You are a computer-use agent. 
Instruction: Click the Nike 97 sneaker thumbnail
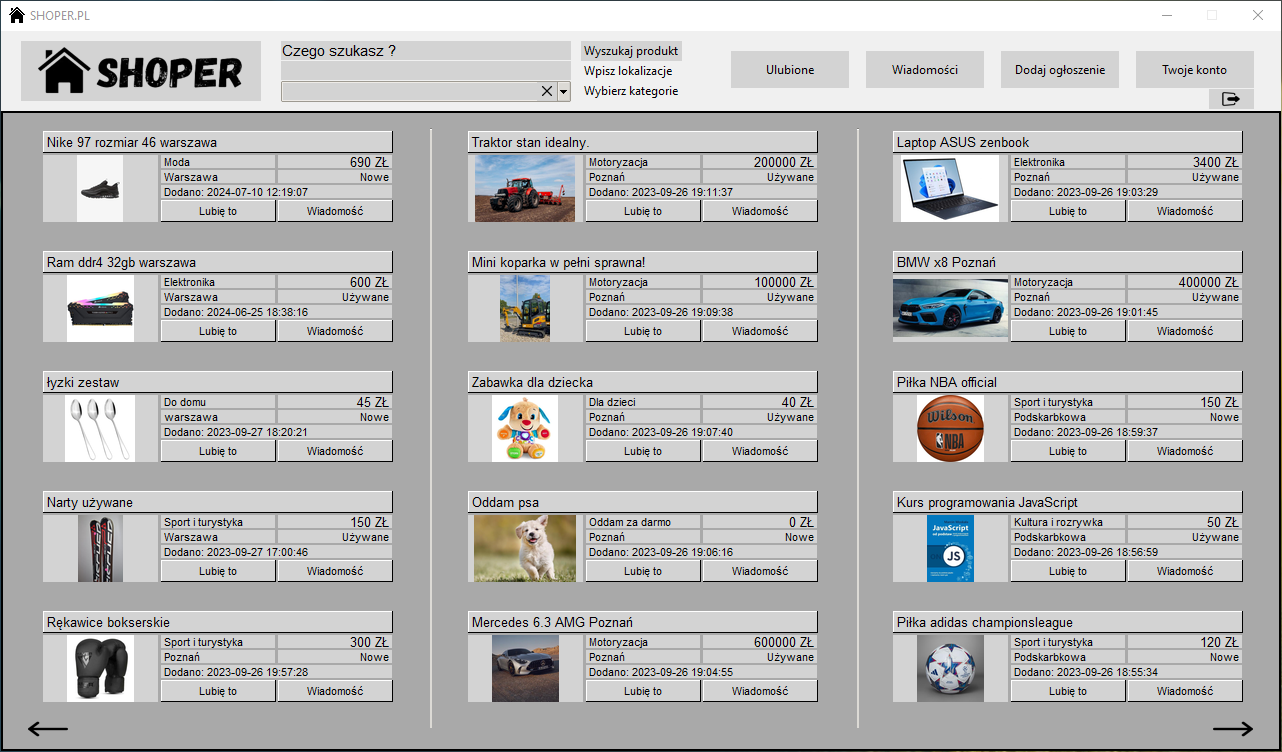pos(100,188)
